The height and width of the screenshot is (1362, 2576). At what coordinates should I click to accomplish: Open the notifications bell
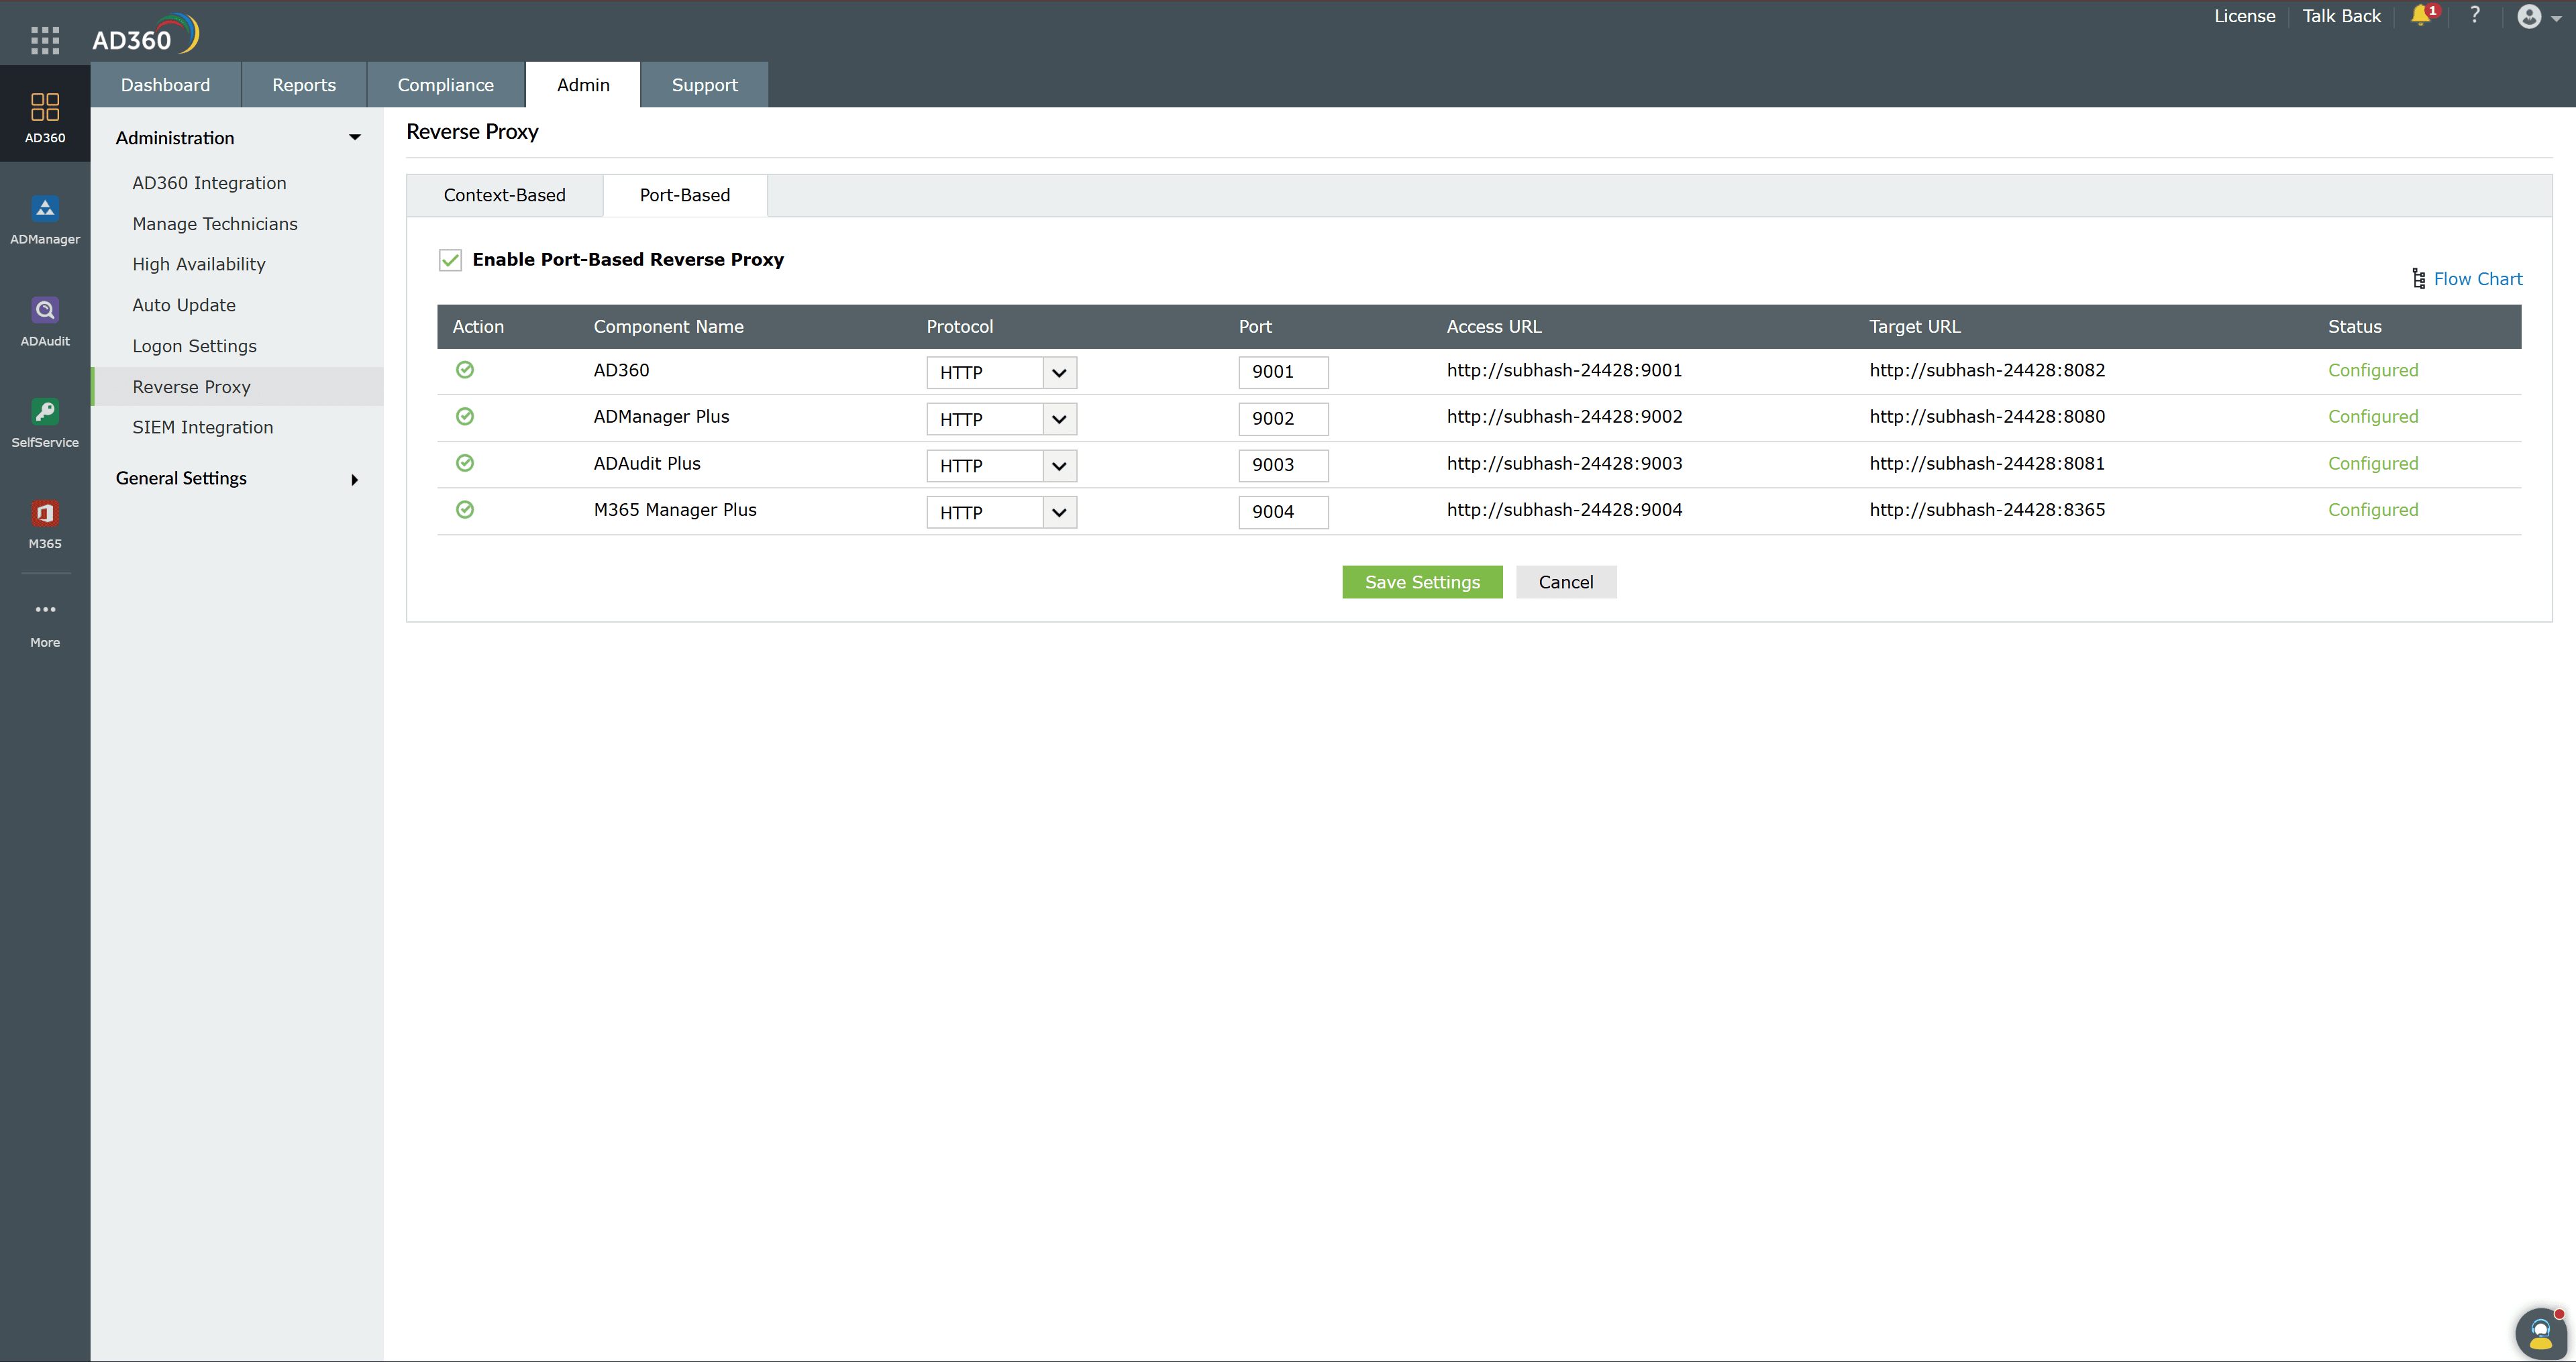(x=2422, y=15)
